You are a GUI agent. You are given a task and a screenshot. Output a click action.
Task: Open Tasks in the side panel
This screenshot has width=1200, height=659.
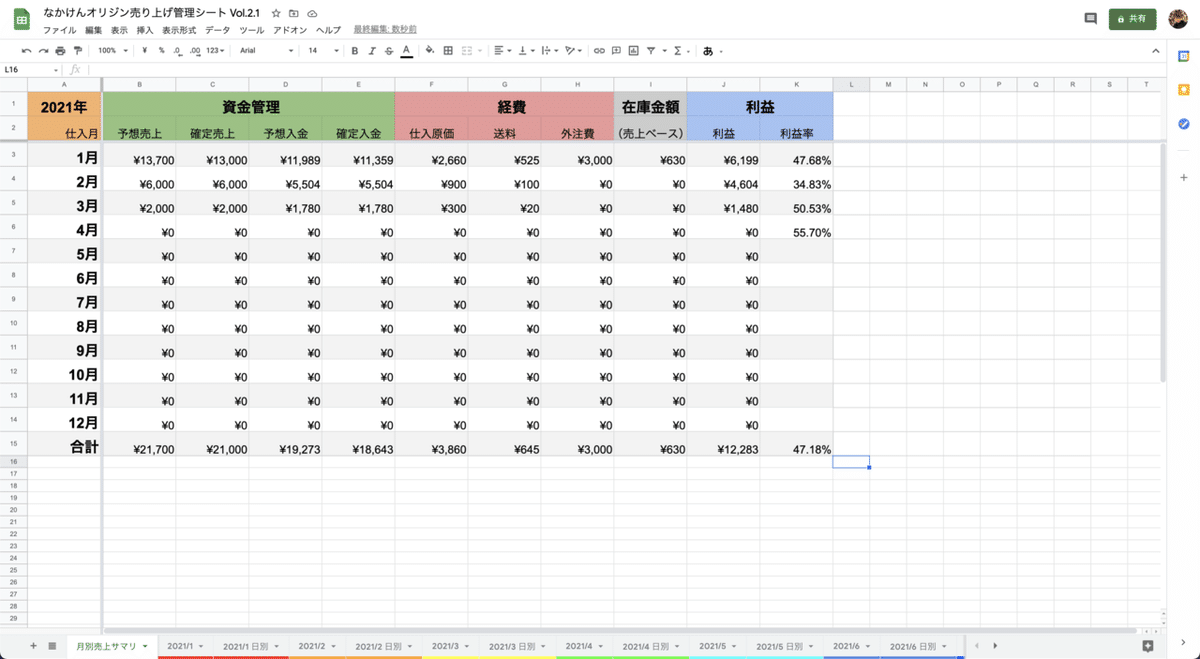1184,123
